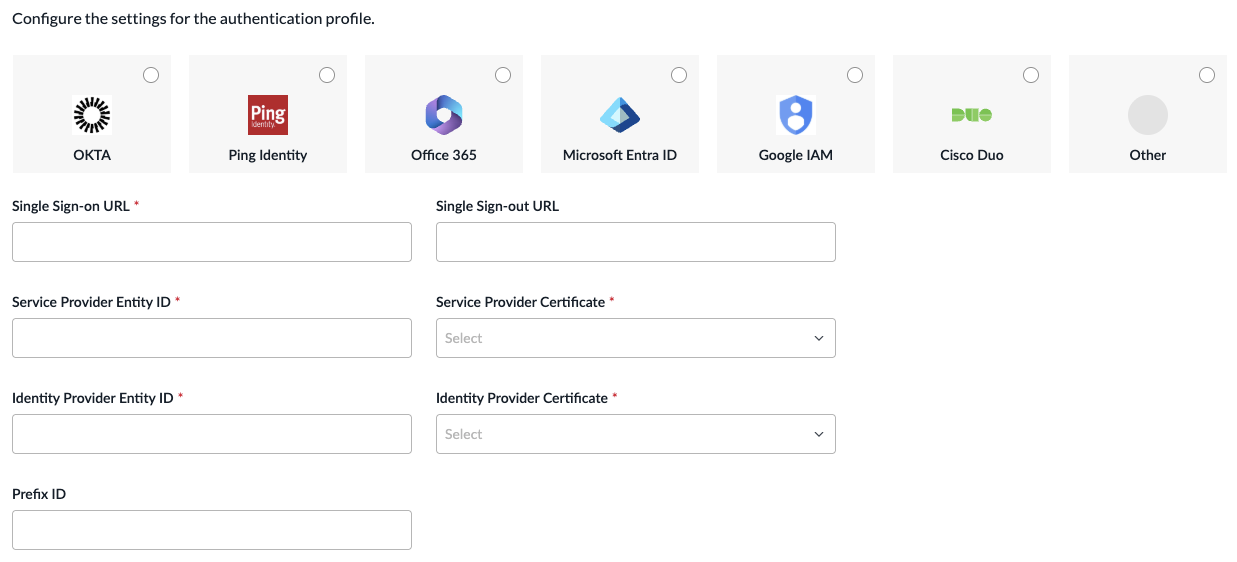The width and height of the screenshot is (1237, 562).
Task: Pick the Microsoft Entra ID radio button
Action: click(x=679, y=75)
